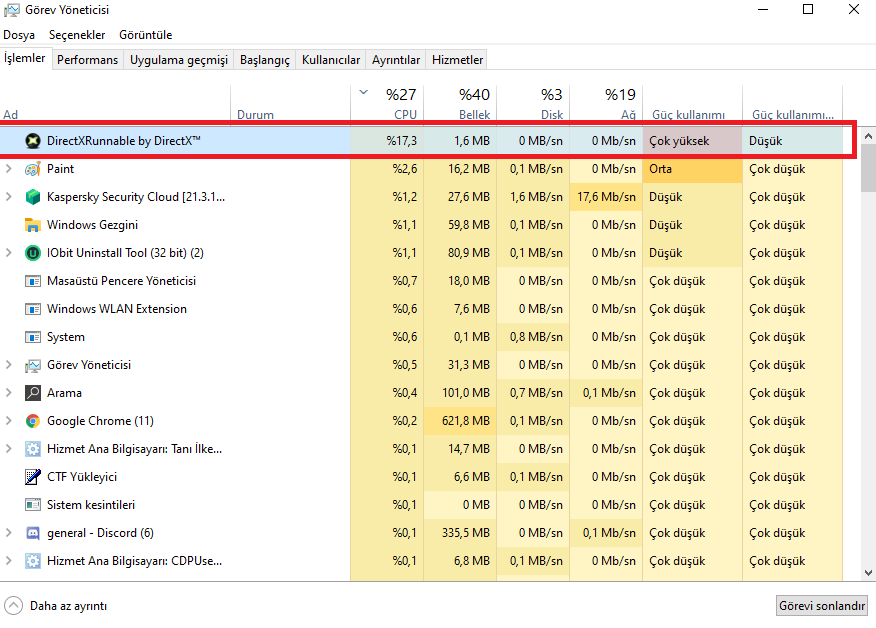Click the DirectXRunnable process icon

pos(32,141)
